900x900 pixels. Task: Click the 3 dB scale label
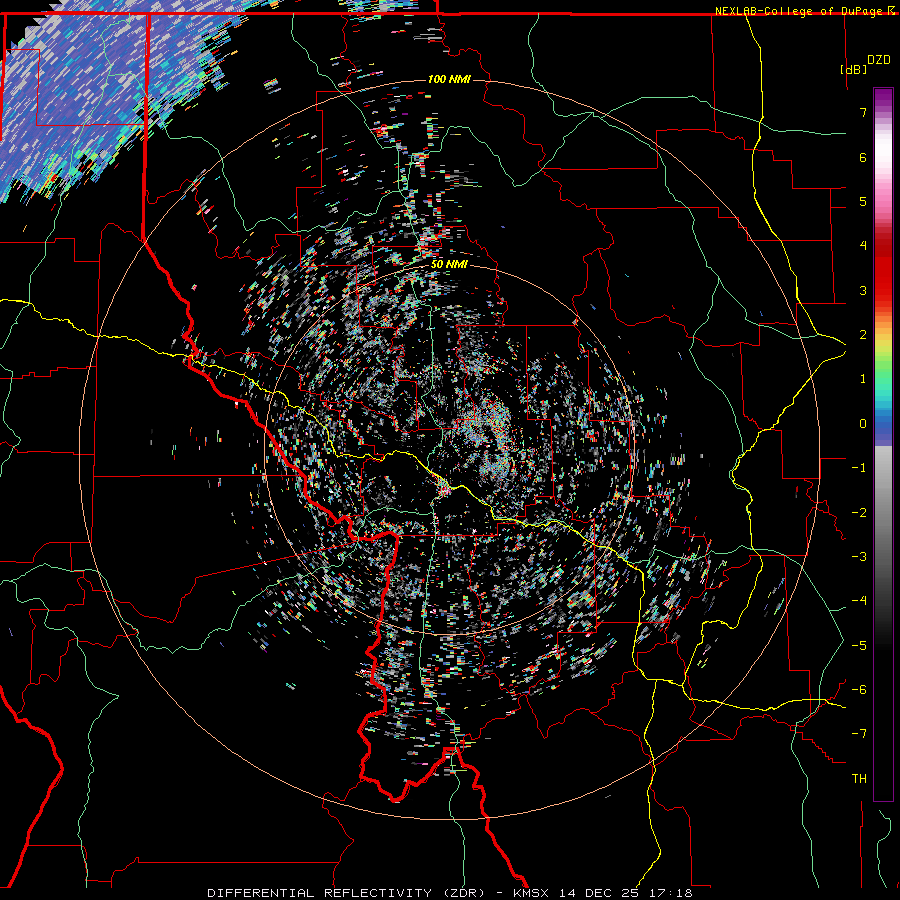(x=863, y=290)
